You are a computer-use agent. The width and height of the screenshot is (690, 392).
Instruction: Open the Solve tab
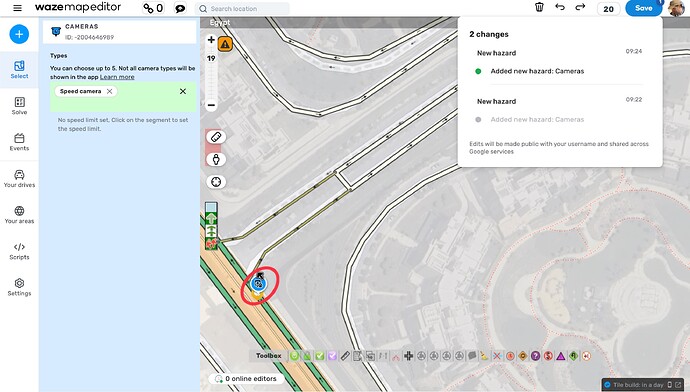tap(19, 106)
